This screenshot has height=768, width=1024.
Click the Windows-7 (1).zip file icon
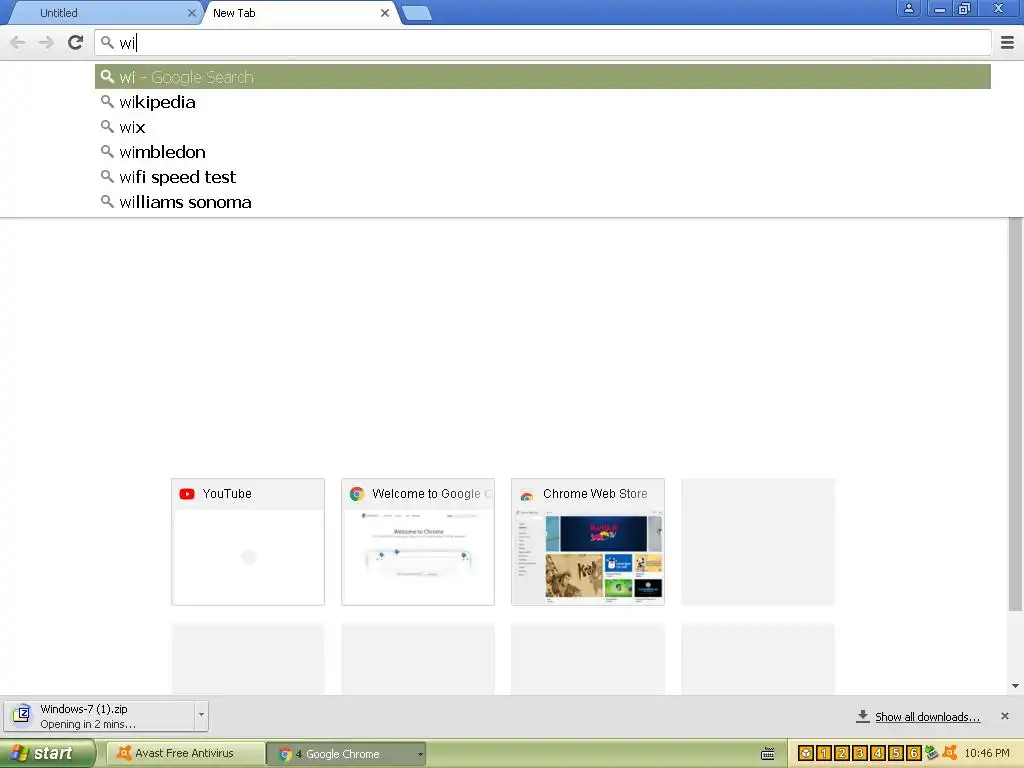pos(22,715)
